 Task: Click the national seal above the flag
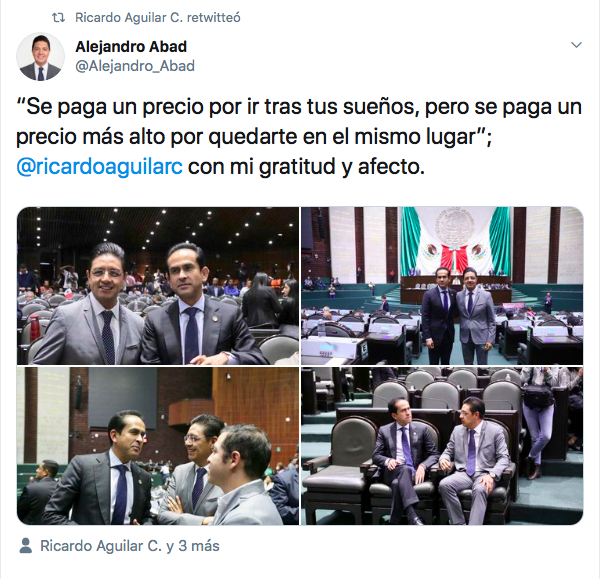[x=455, y=227]
